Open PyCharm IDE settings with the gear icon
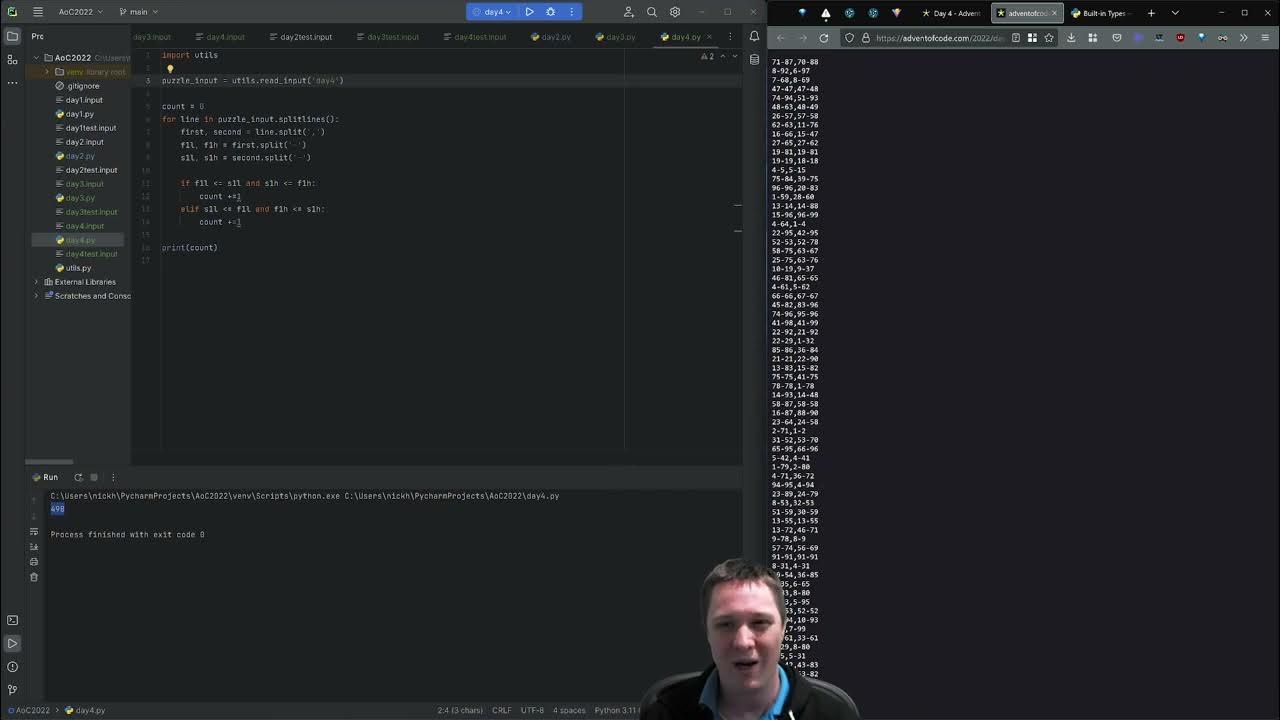 click(x=675, y=12)
